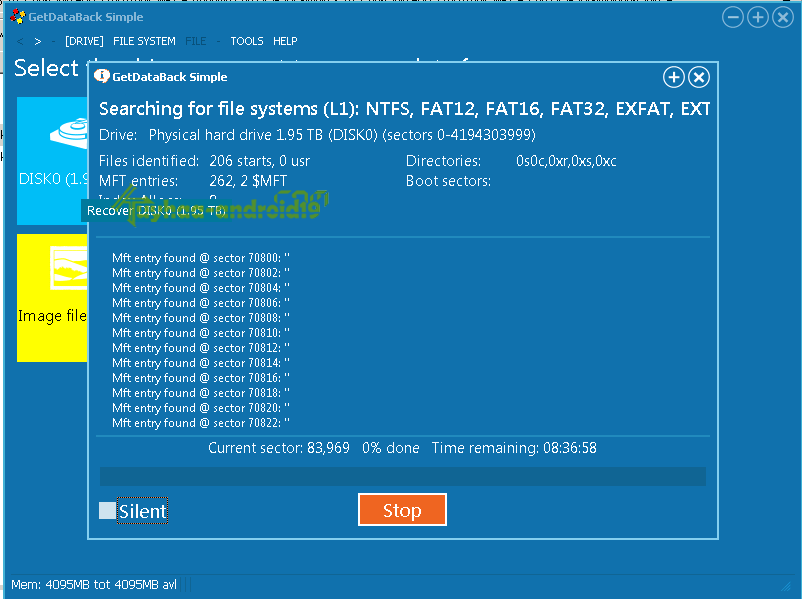Select log line for sector 70812
This screenshot has width=802, height=599.
coord(200,348)
